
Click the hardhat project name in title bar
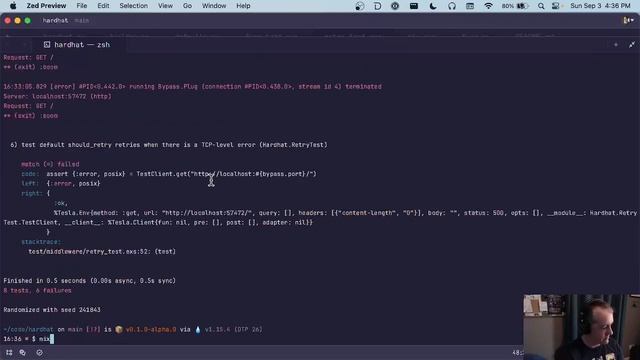[56, 20]
